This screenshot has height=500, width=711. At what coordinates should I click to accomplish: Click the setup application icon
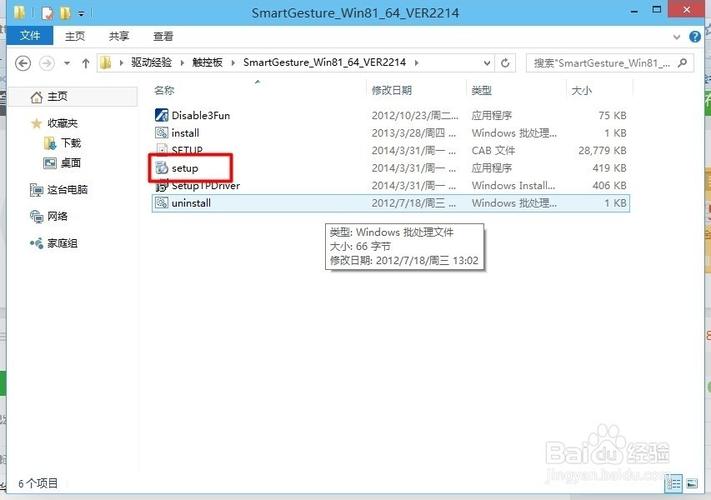pyautogui.click(x=161, y=168)
